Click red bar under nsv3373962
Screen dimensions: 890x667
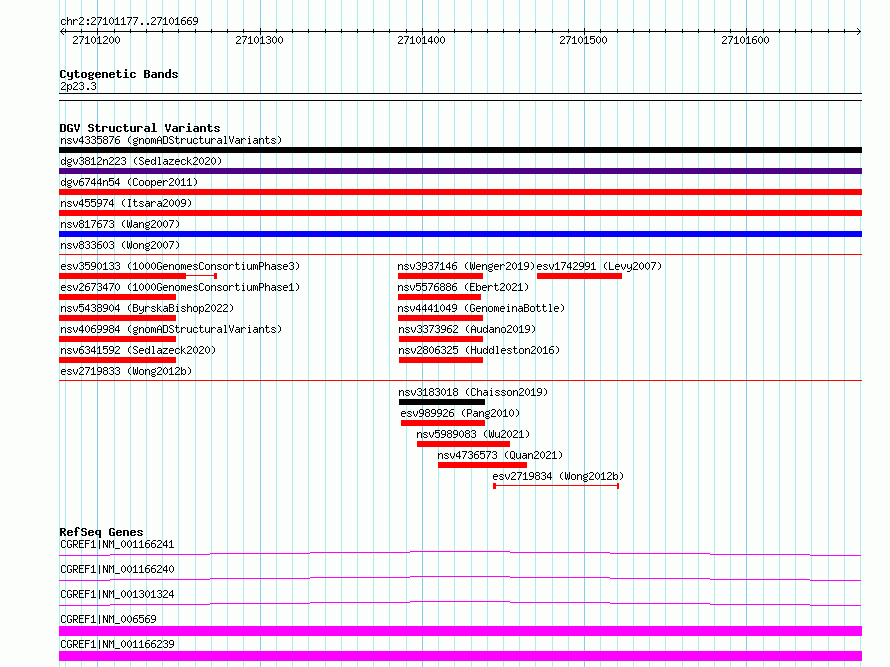click(441, 339)
